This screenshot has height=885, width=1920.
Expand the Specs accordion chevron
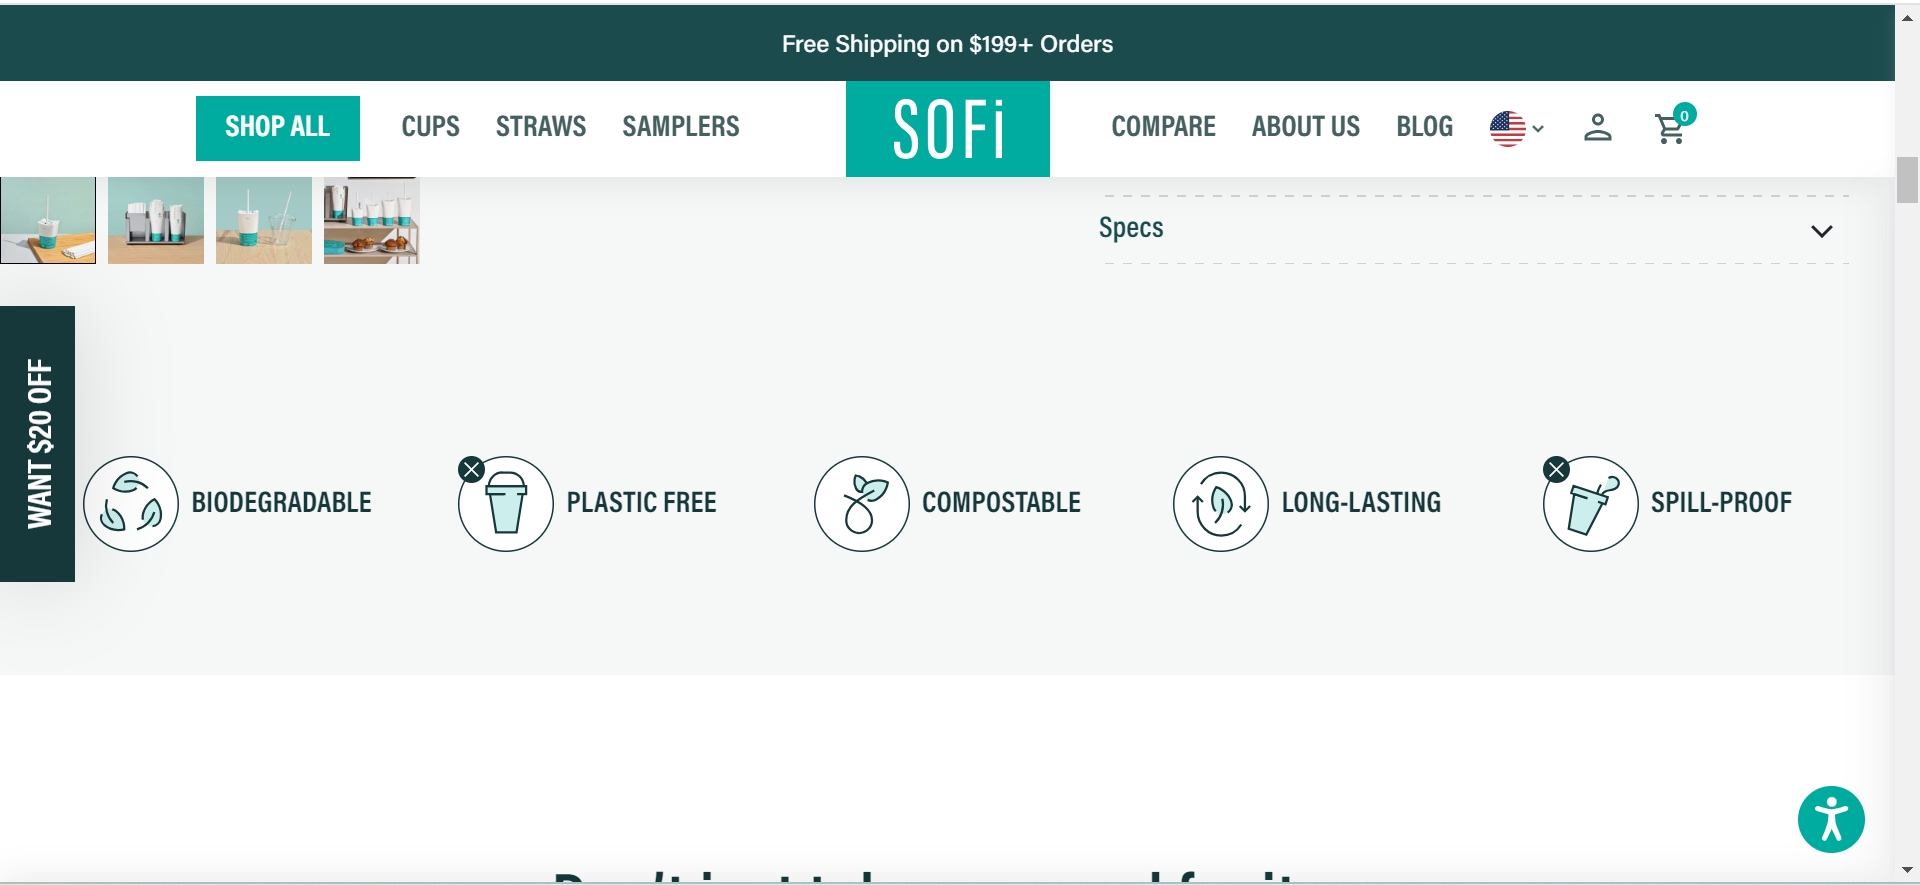1822,231
